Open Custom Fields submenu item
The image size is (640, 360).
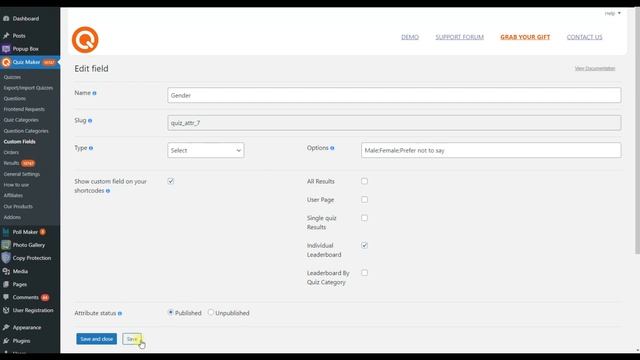click(x=20, y=142)
